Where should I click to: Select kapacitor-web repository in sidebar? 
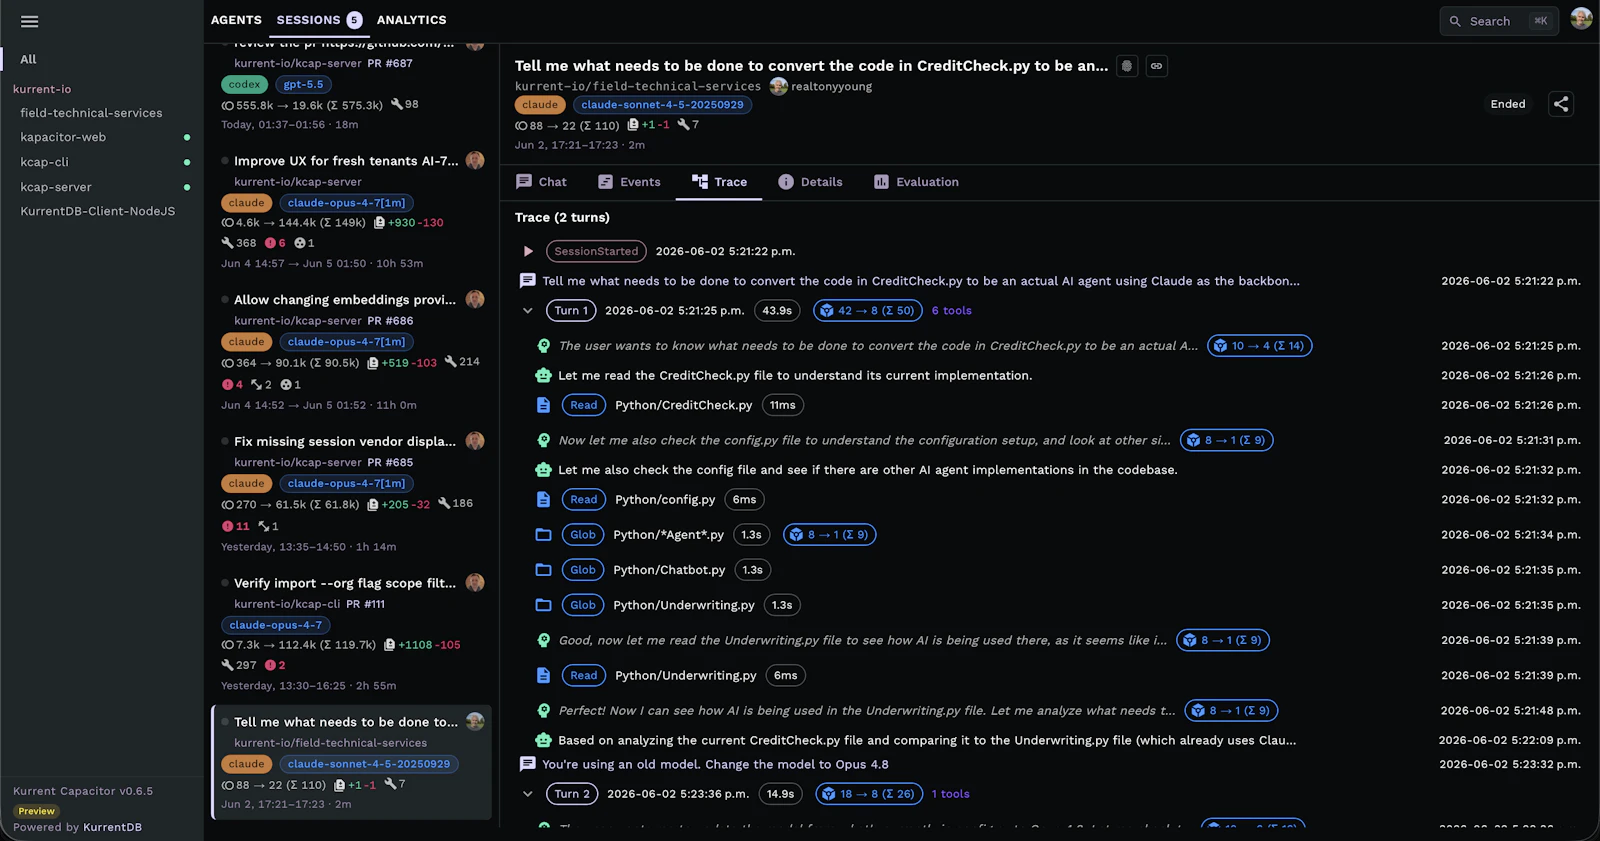tap(63, 137)
